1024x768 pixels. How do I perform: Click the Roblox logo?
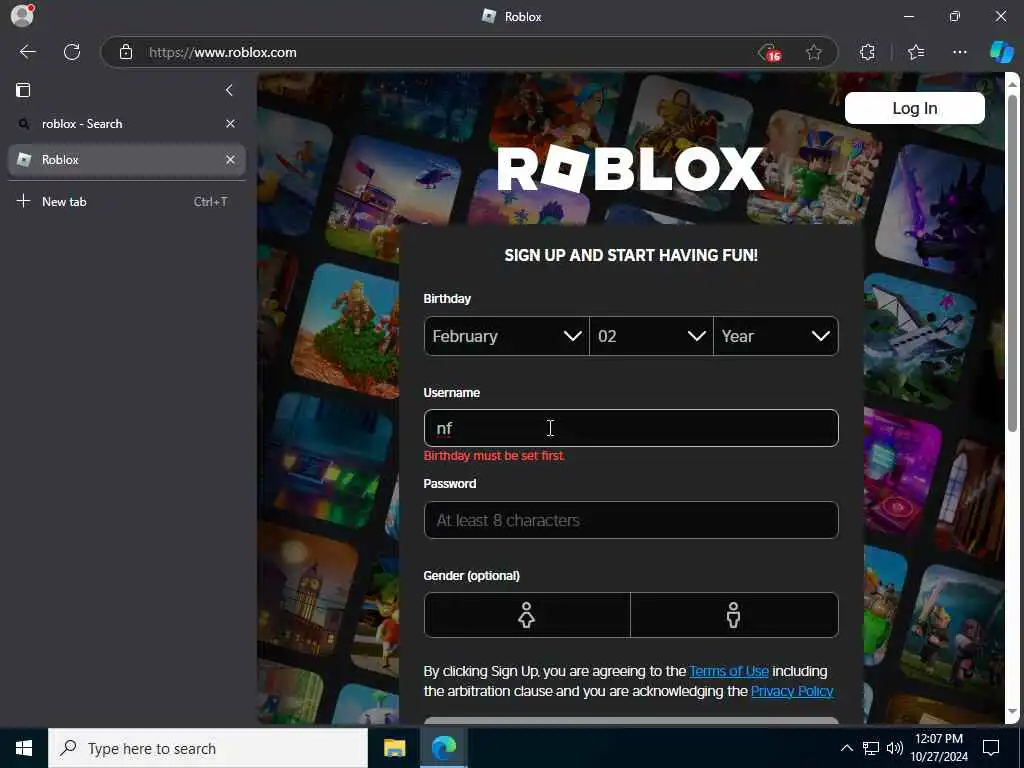(x=631, y=169)
